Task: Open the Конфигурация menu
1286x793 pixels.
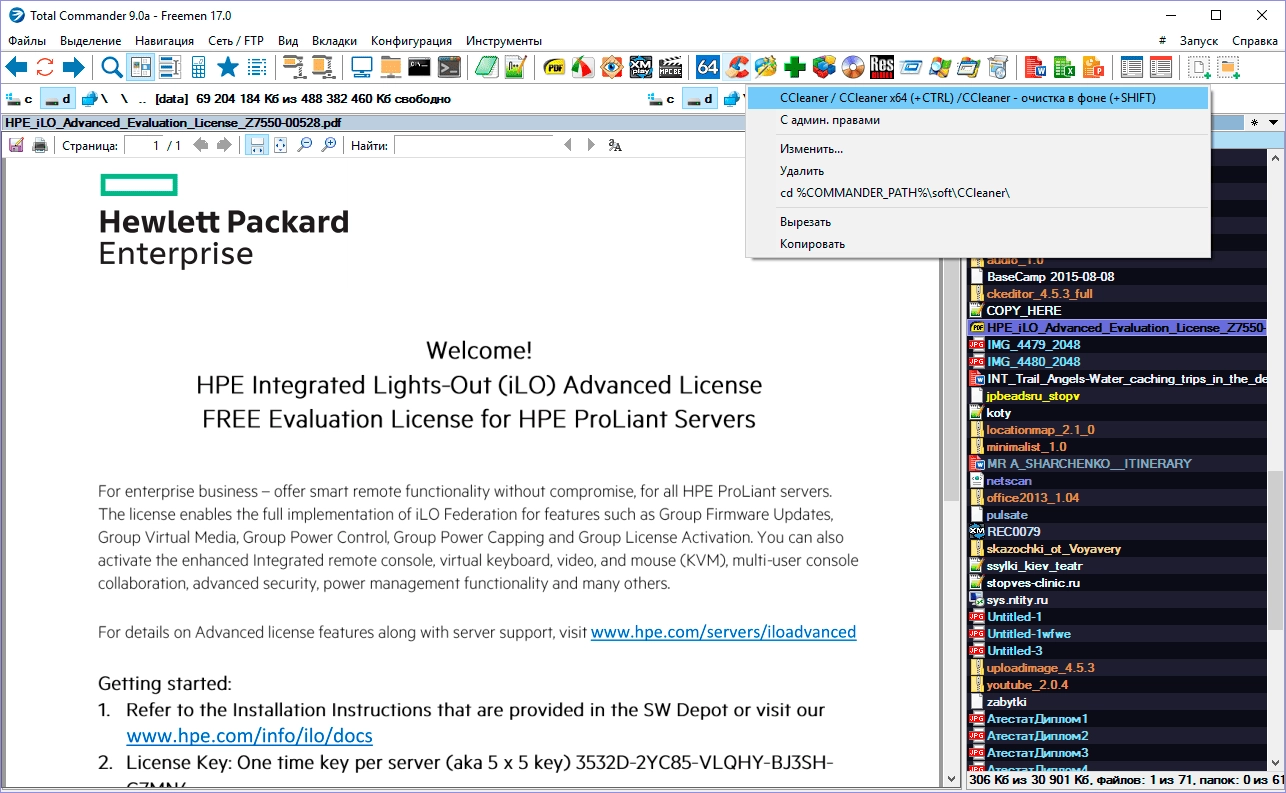Action: pos(411,41)
